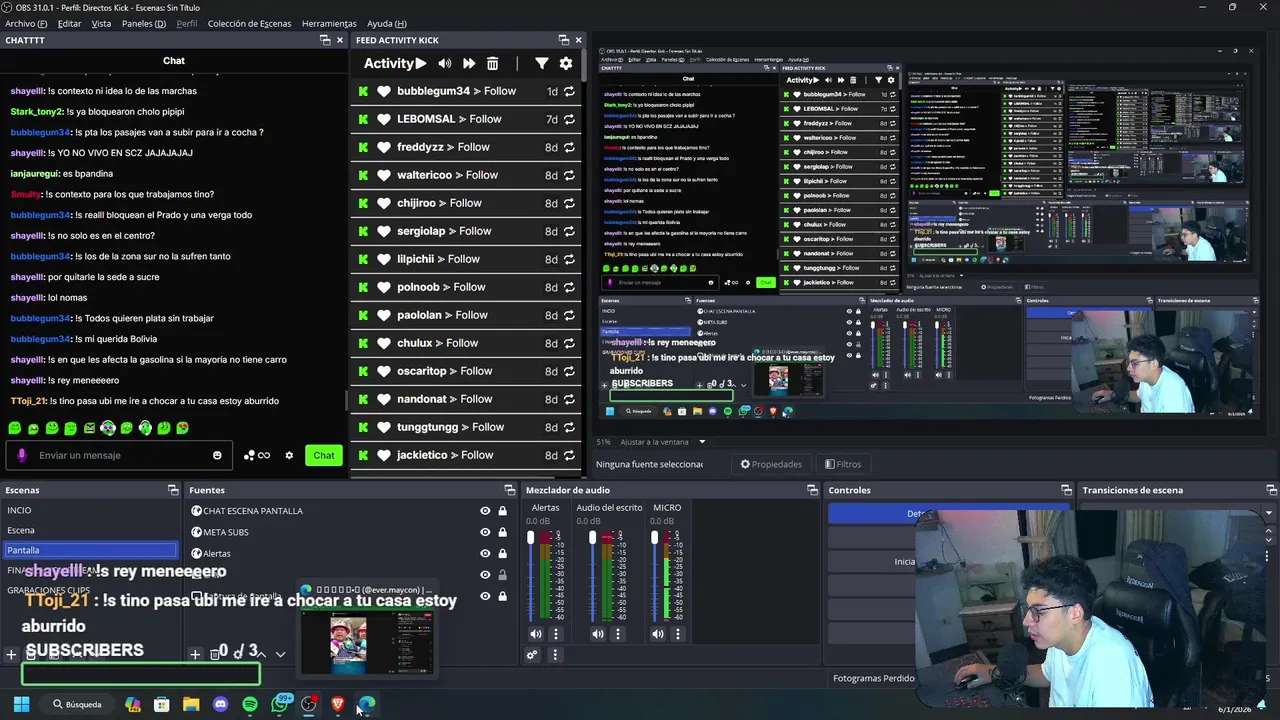This screenshot has height=720, width=1280.
Task: Skip forward in Activity feed
Action: coord(469,63)
